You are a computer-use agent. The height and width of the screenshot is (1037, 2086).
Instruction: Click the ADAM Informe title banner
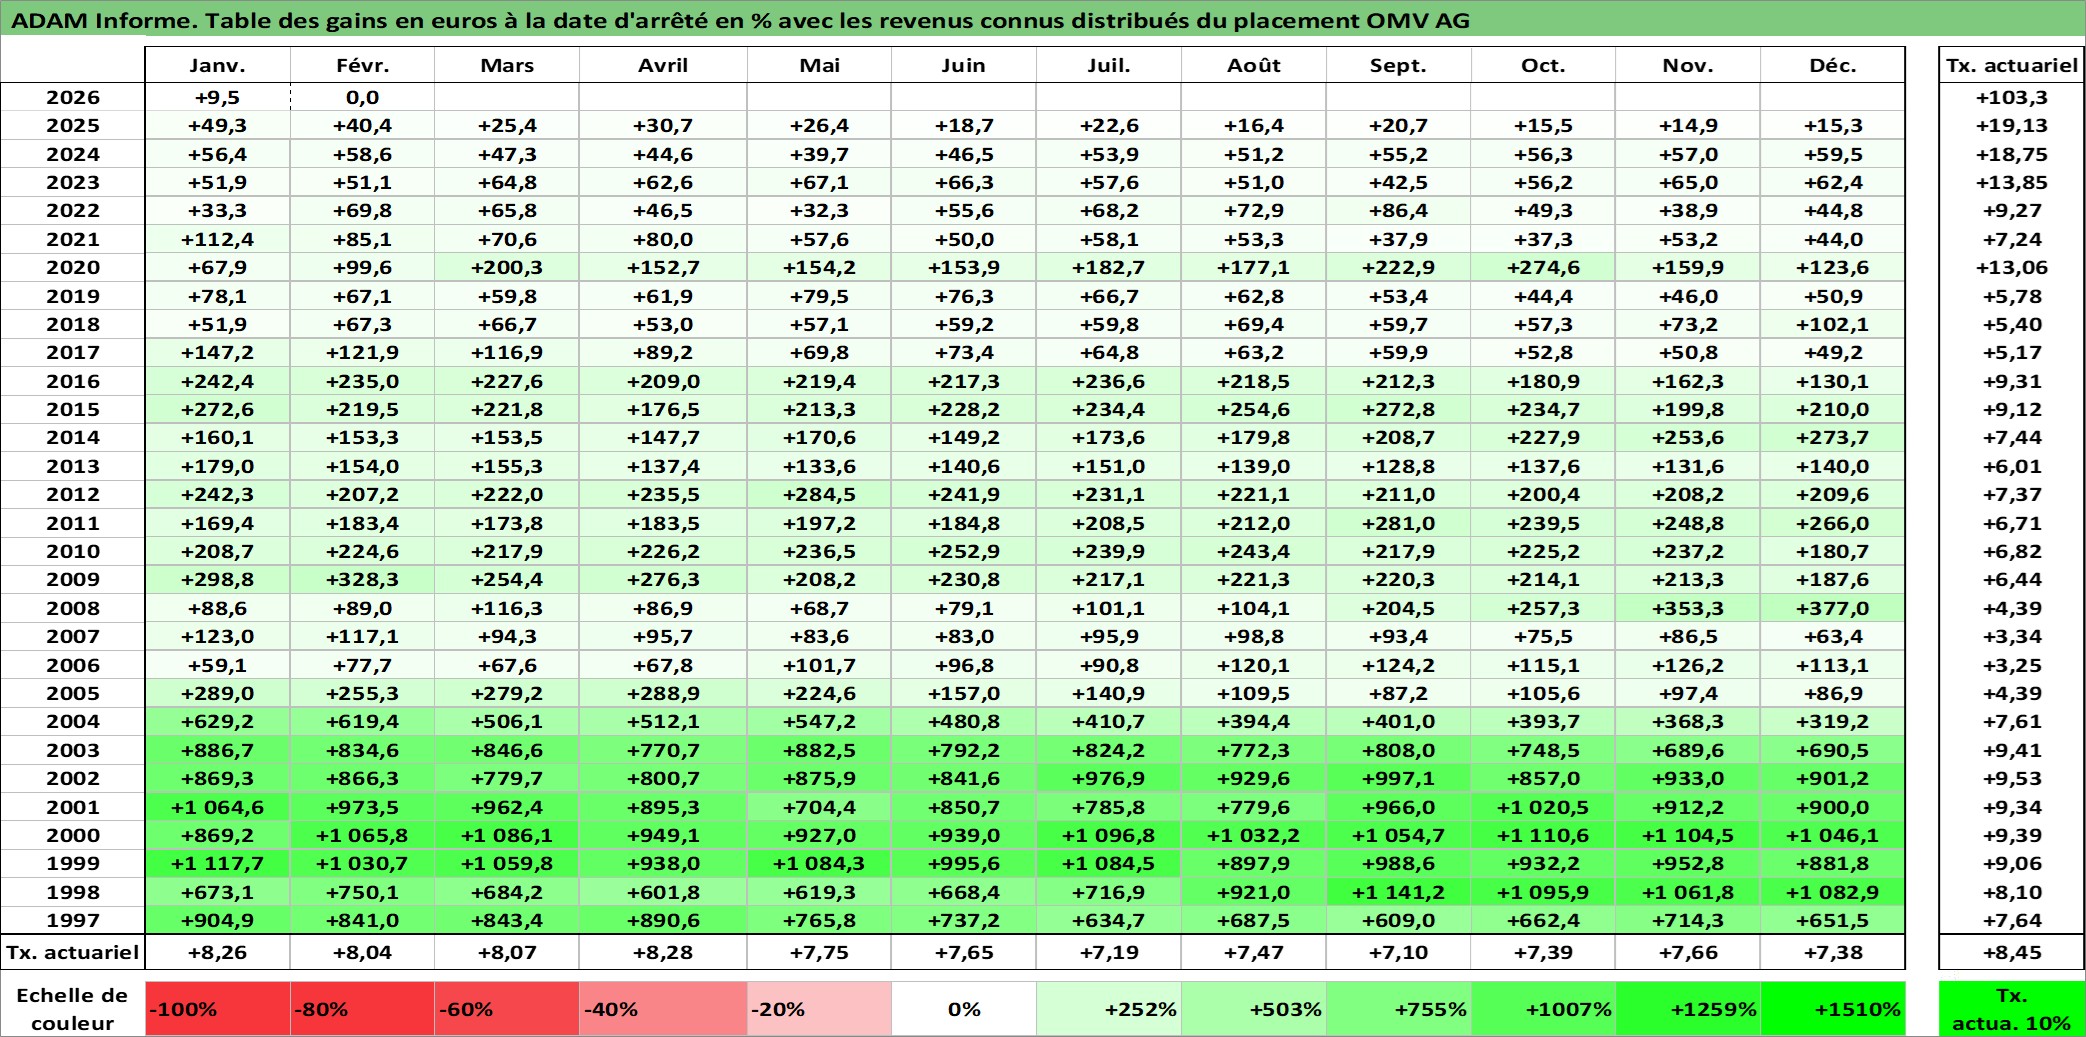click(1043, 20)
